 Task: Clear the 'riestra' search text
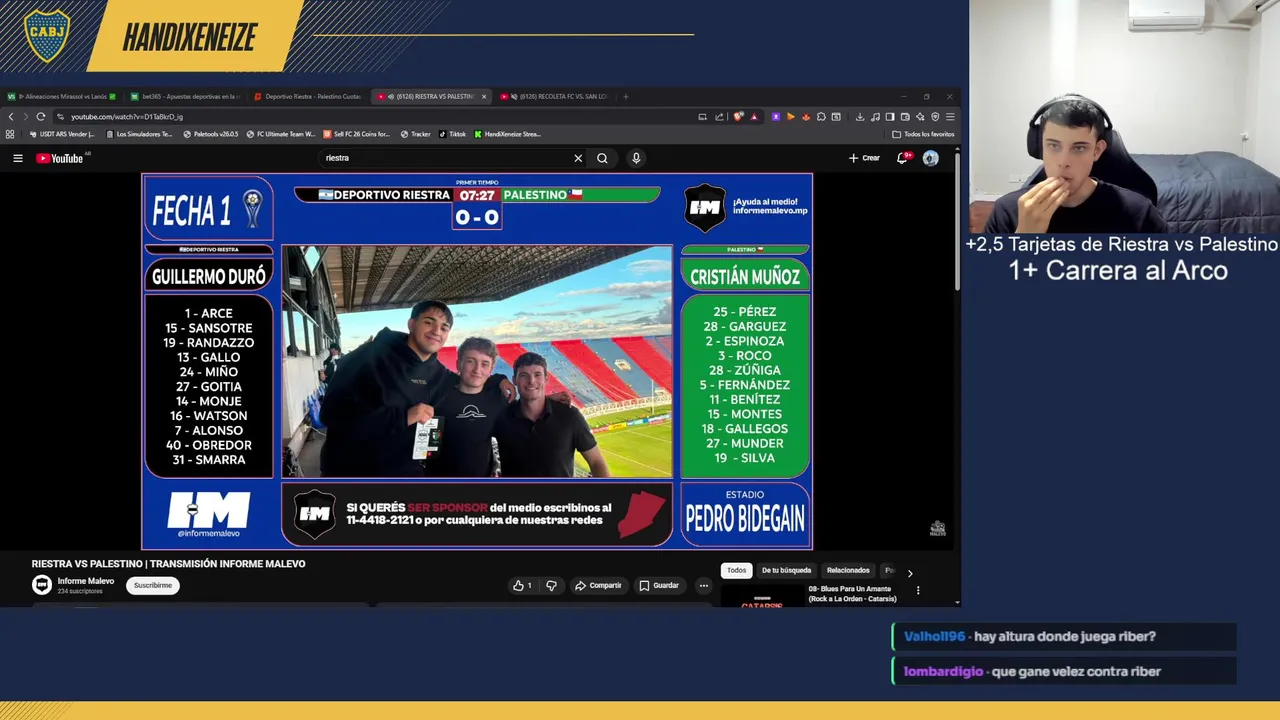(x=578, y=158)
